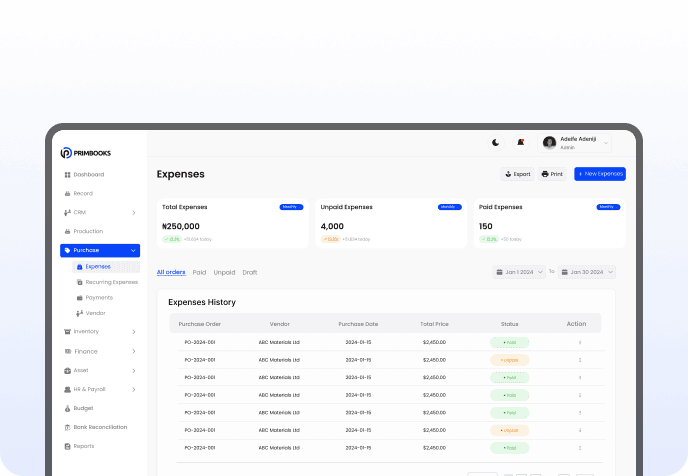Image resolution: width=688 pixels, height=476 pixels.
Task: Switch to the Unpaid tab
Action: (224, 272)
